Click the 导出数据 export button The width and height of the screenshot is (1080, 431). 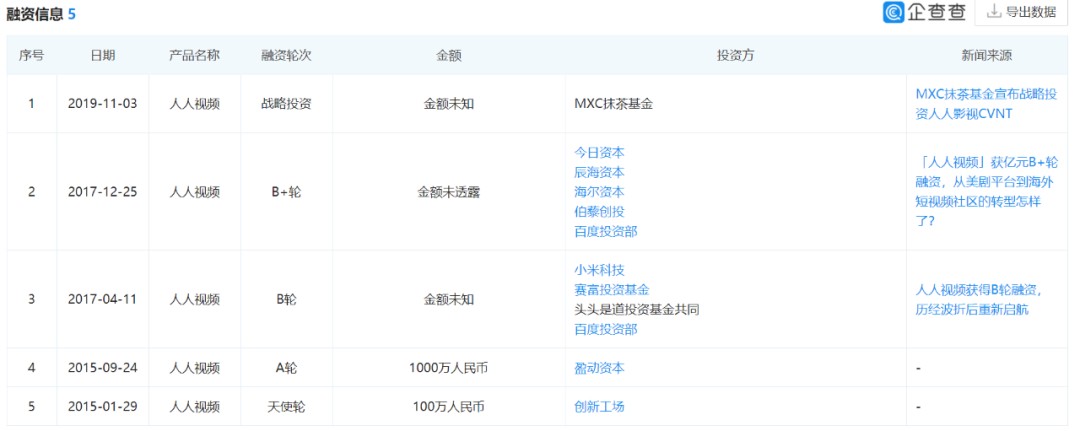(x=1019, y=13)
